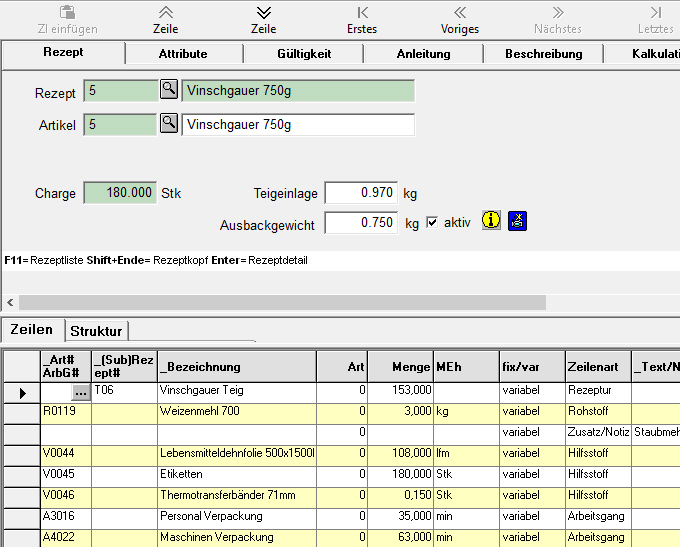Click the Artikel number field

(120, 124)
